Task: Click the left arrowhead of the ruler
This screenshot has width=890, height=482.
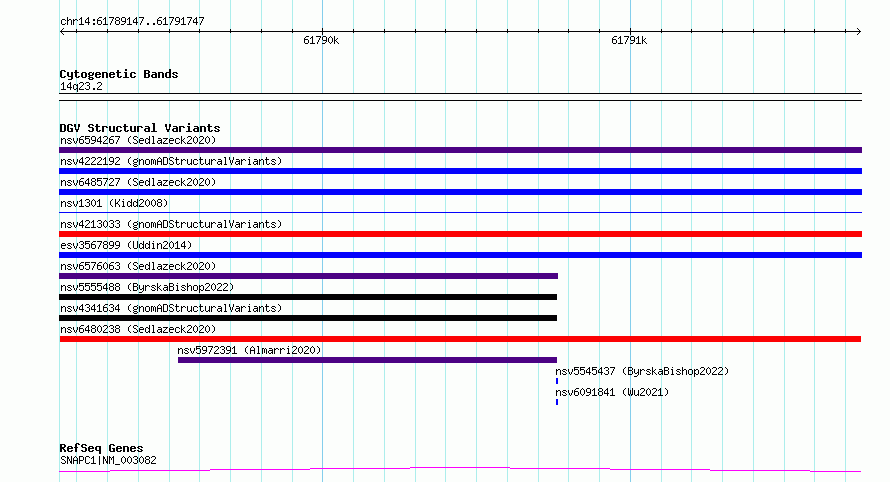Action: tap(62, 32)
